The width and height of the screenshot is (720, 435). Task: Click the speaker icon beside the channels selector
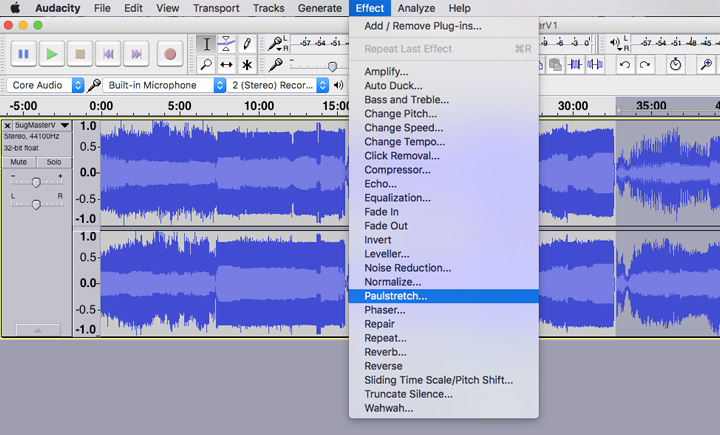(x=339, y=85)
